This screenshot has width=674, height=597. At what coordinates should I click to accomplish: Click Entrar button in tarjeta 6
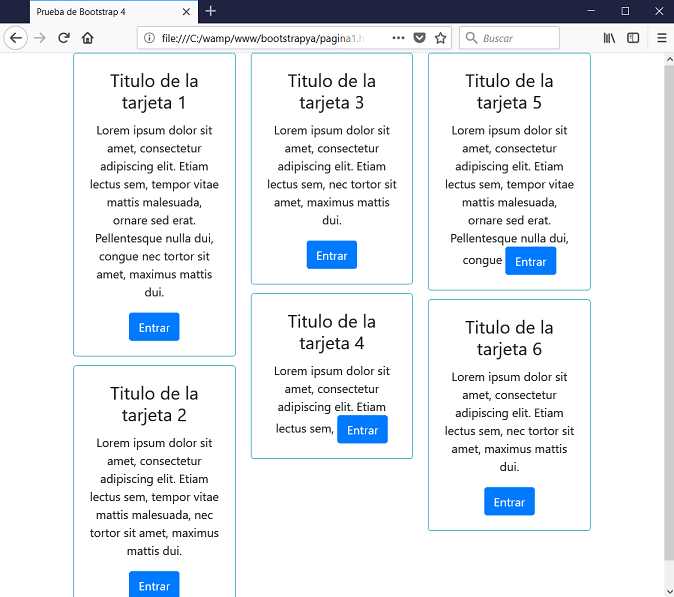[509, 502]
